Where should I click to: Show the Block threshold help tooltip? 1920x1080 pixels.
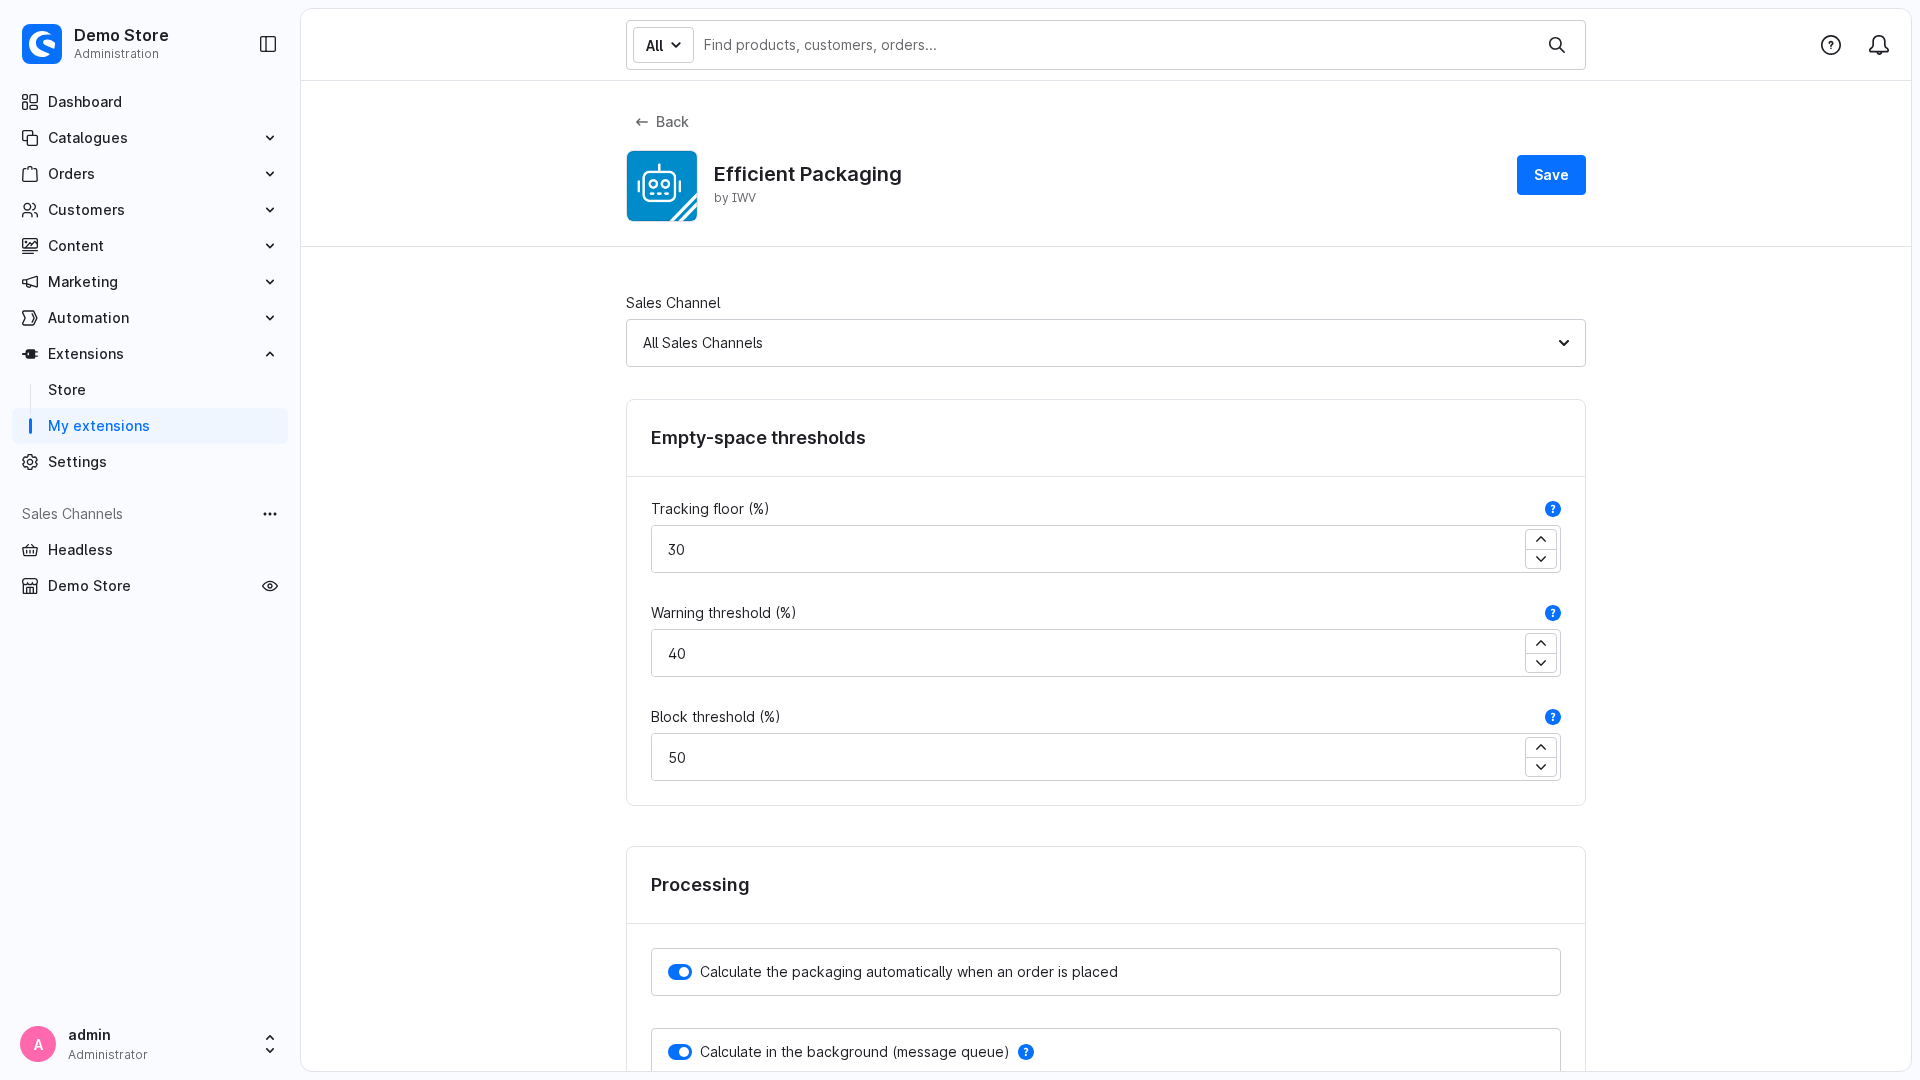click(x=1553, y=717)
